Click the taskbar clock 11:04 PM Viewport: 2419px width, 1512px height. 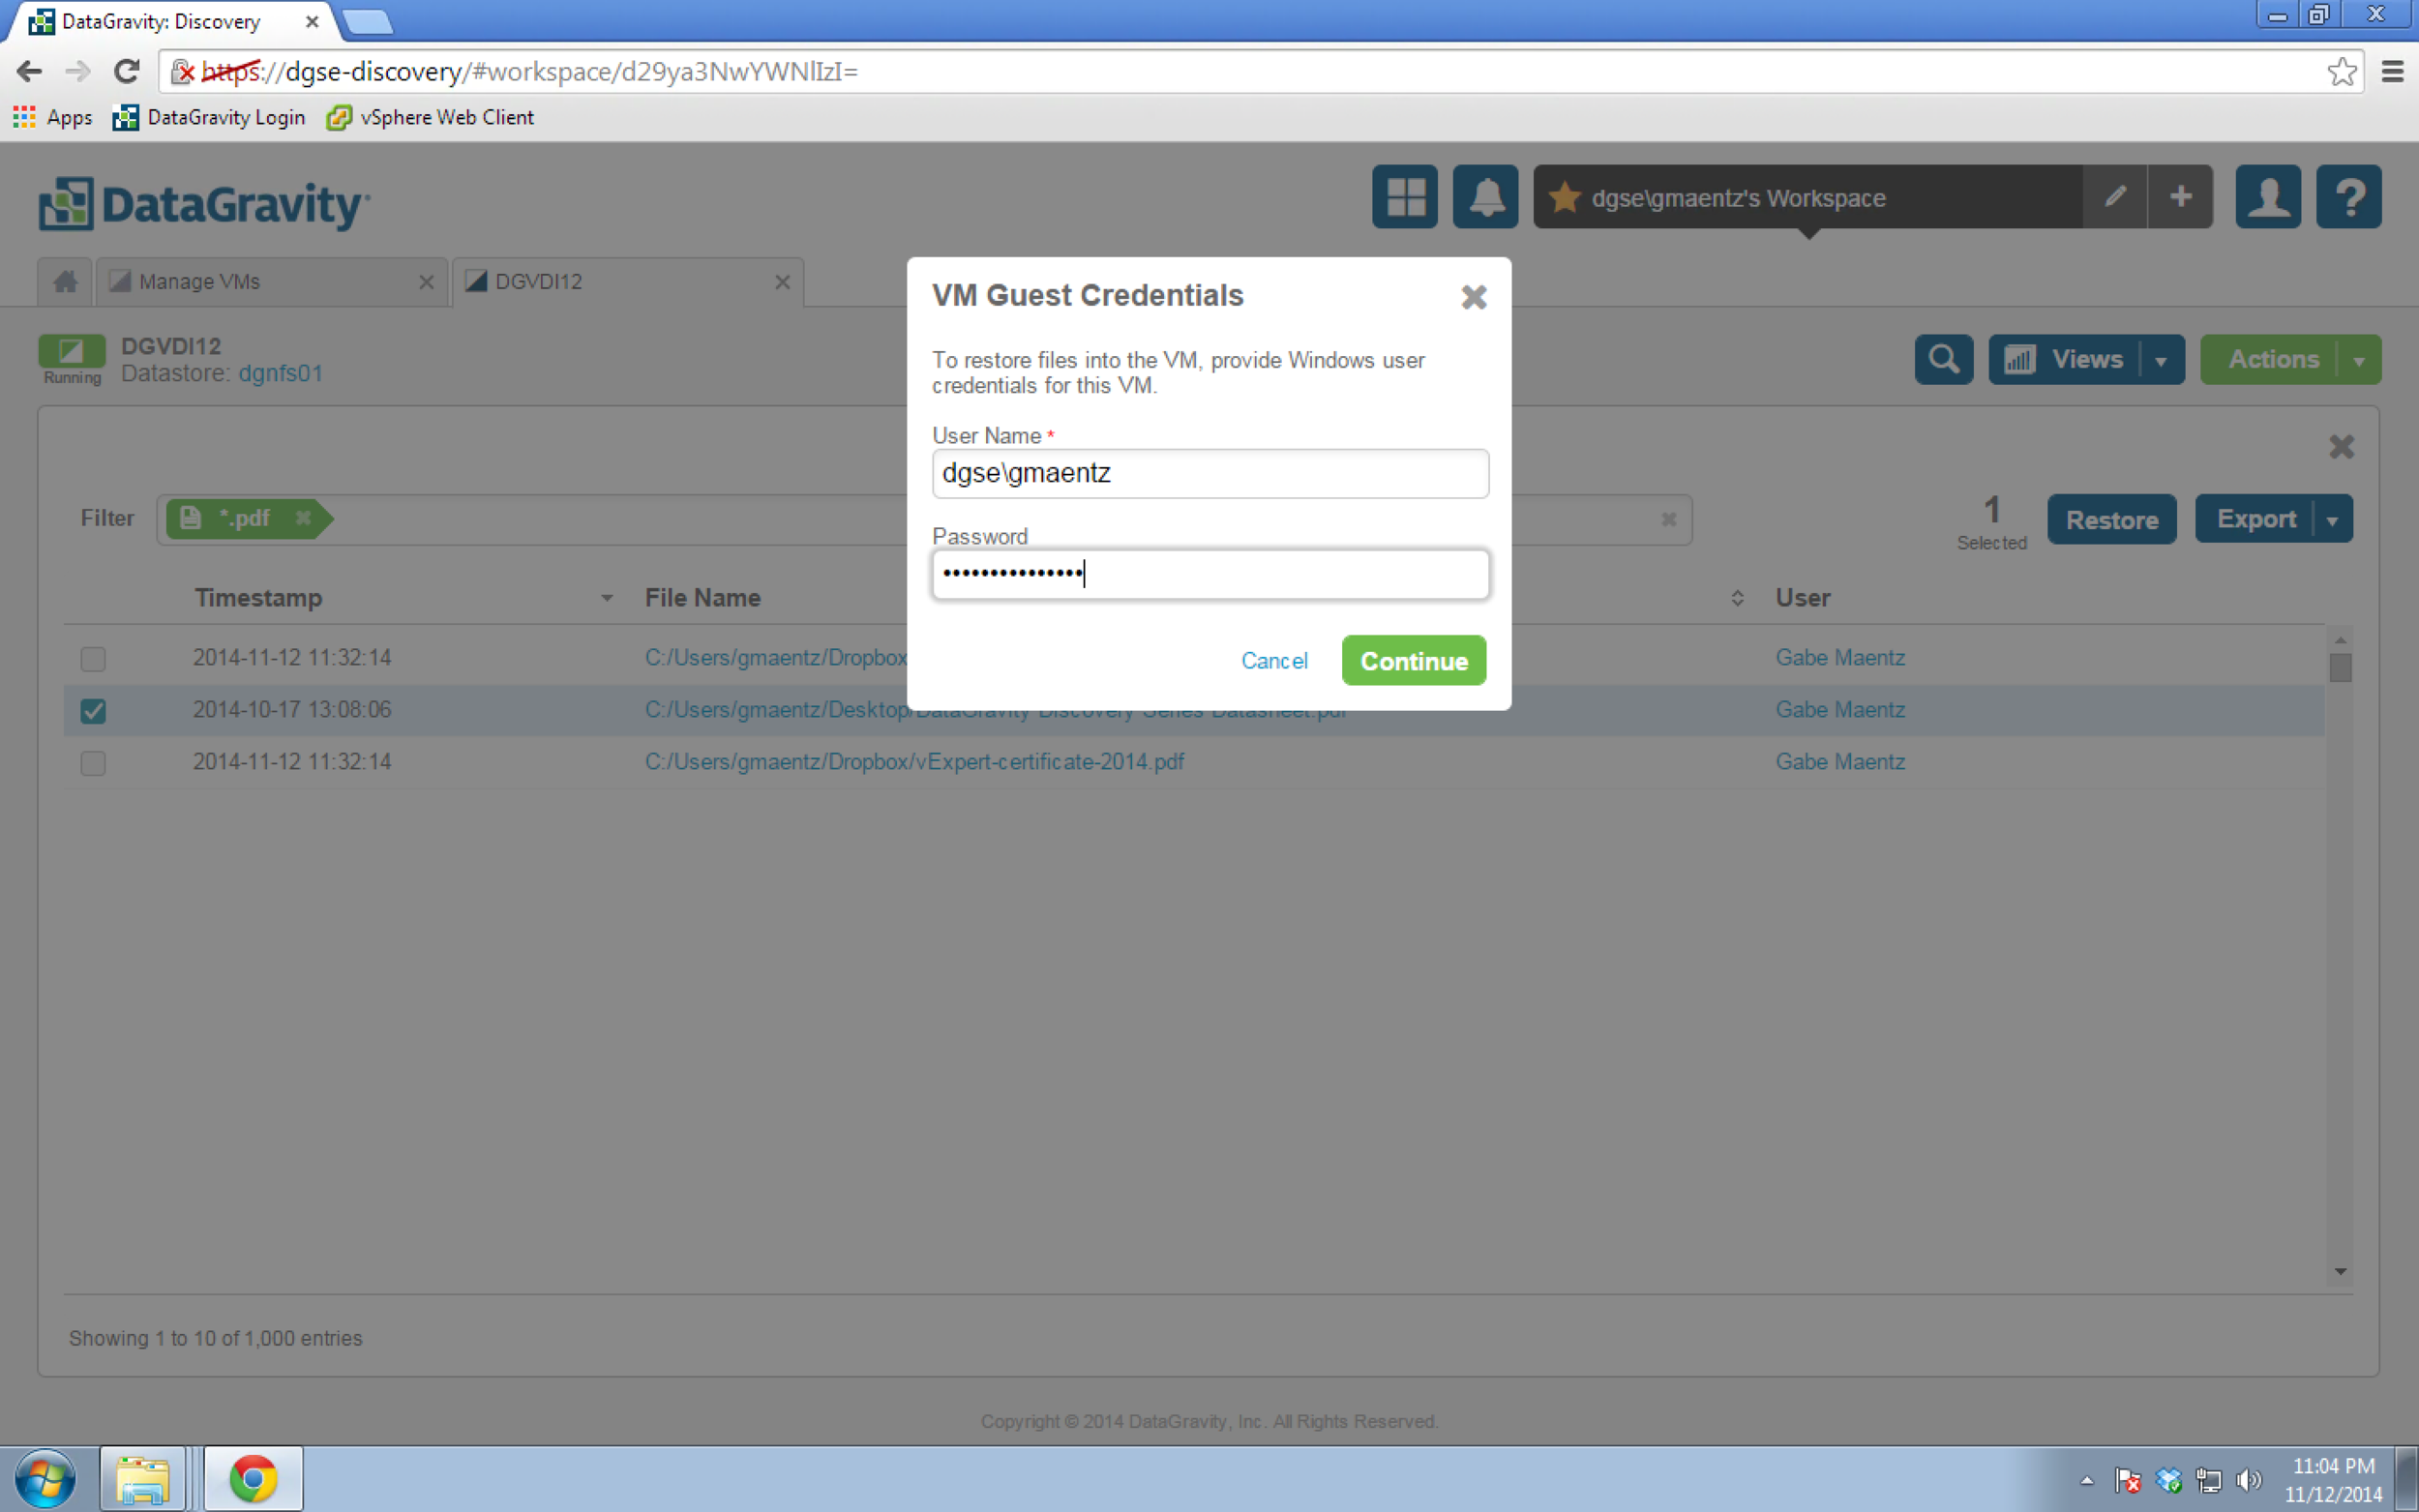(x=2333, y=1466)
